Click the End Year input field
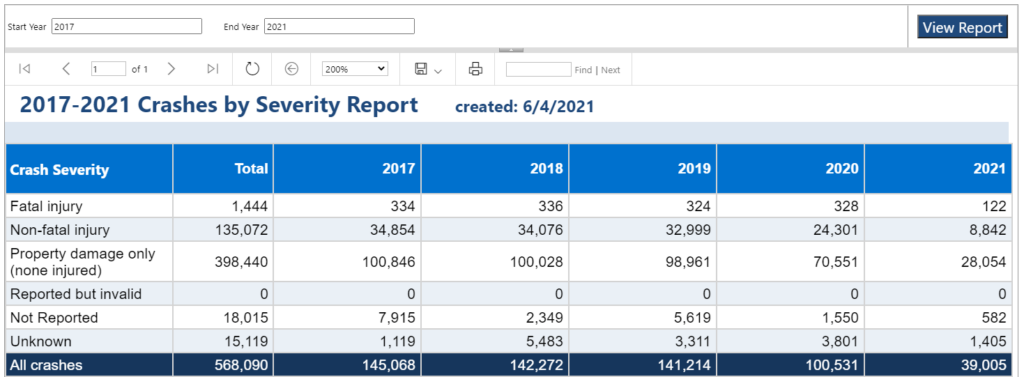The width and height of the screenshot is (1024, 377). coord(339,26)
